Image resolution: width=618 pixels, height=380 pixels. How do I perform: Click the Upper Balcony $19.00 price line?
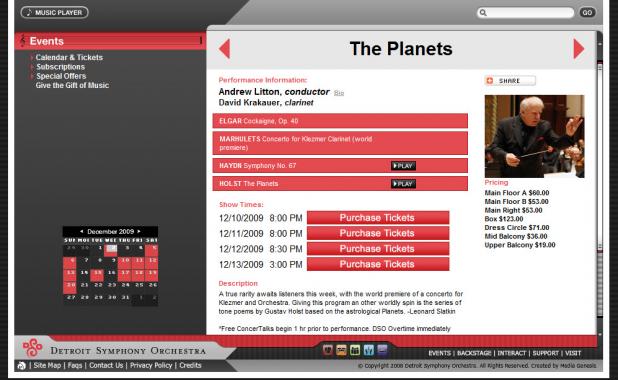coord(520,245)
